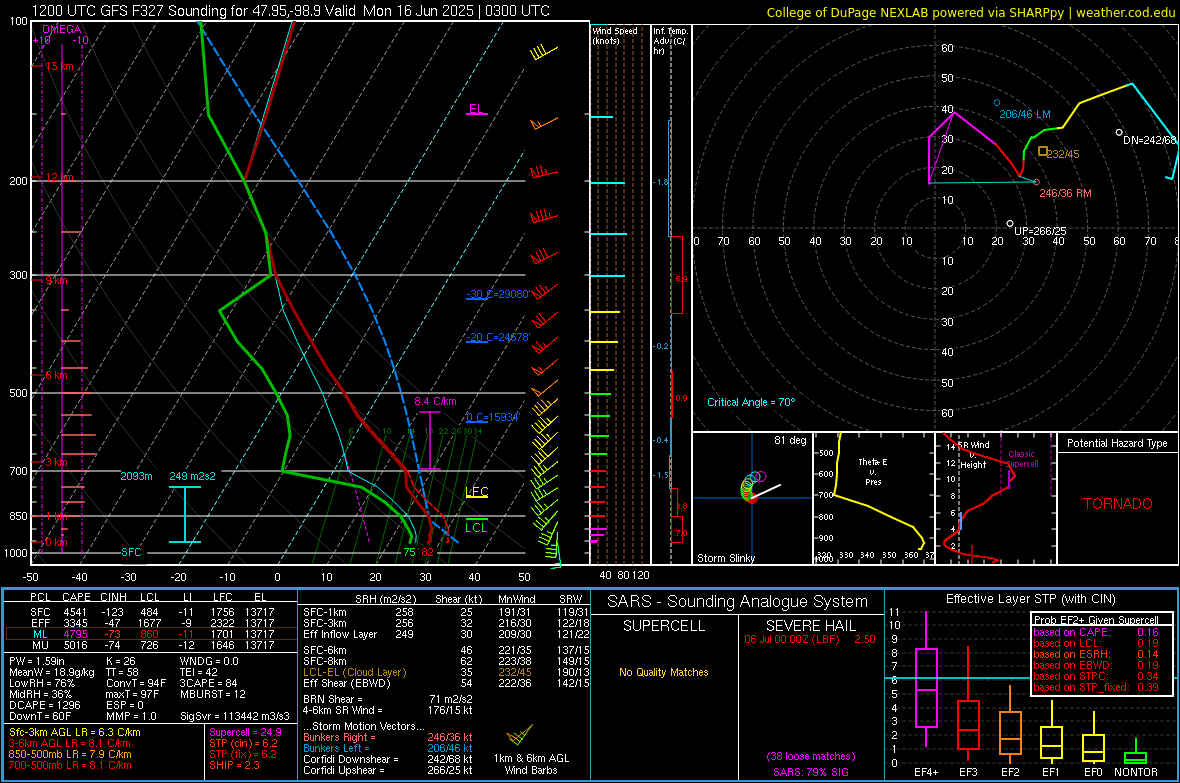1180x783 pixels.
Task: Click the 'STP (cin) = 6.2' value
Action: (243, 743)
